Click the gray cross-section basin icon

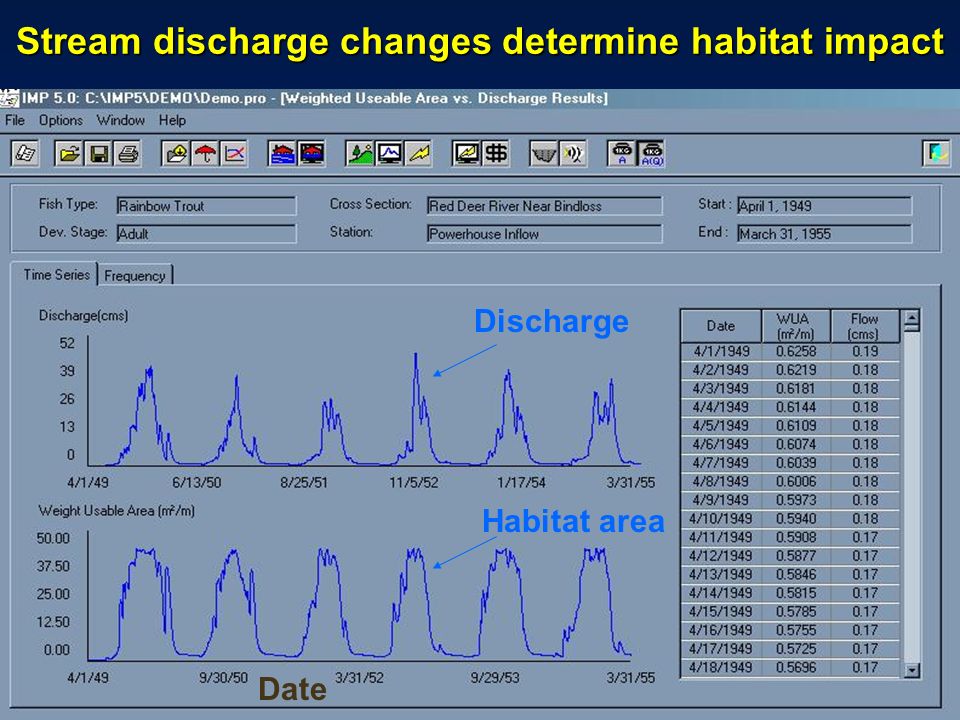tap(543, 153)
